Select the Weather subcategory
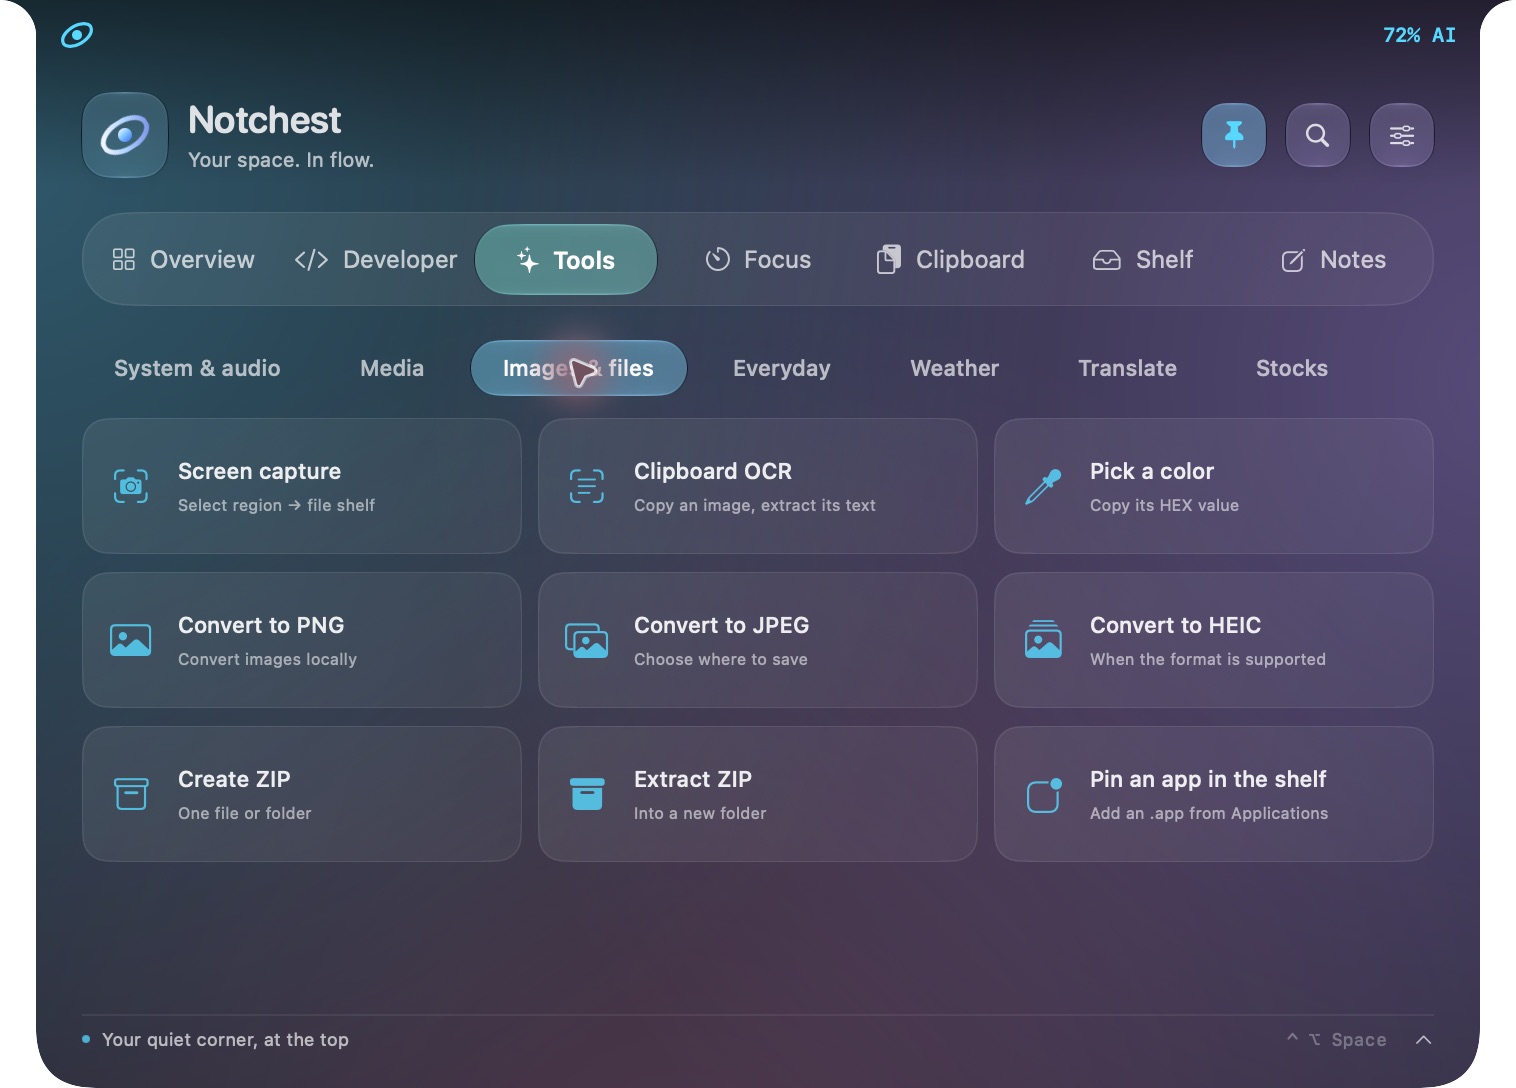This screenshot has height=1088, width=1516. (x=955, y=368)
